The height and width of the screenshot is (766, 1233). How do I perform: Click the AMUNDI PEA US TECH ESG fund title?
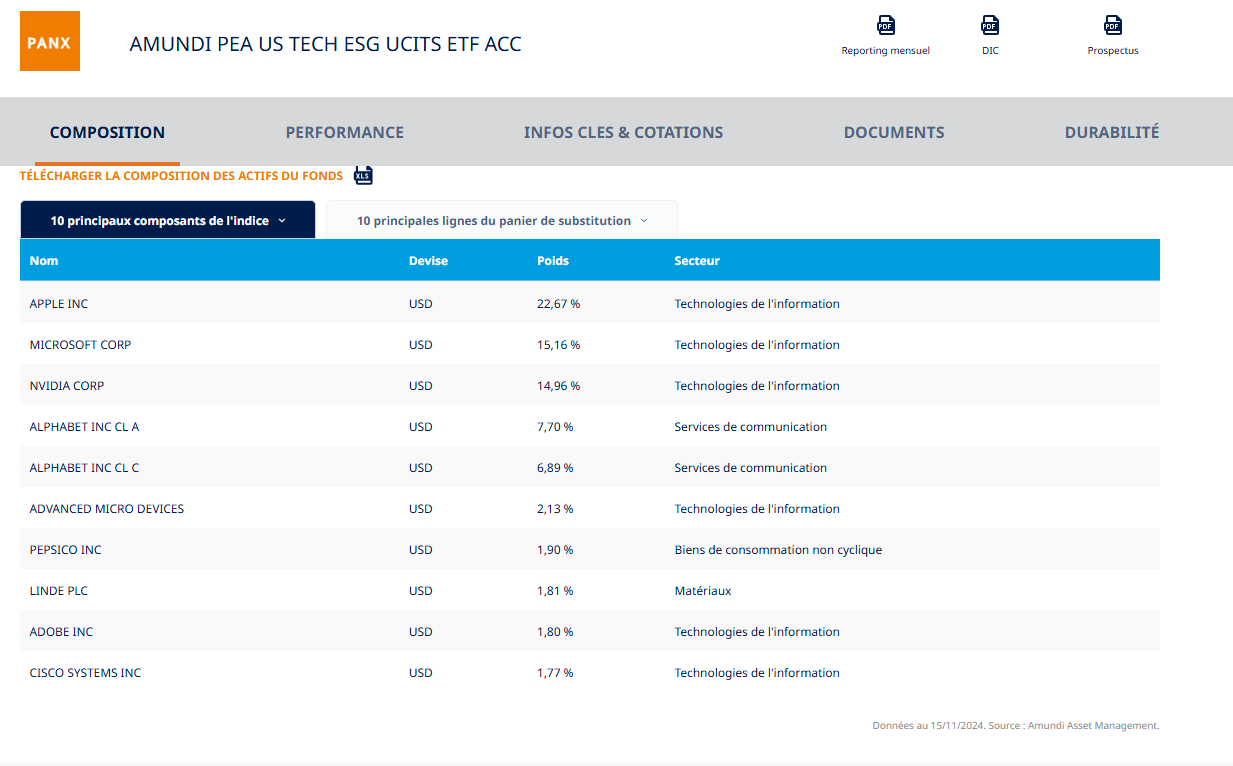(x=325, y=44)
